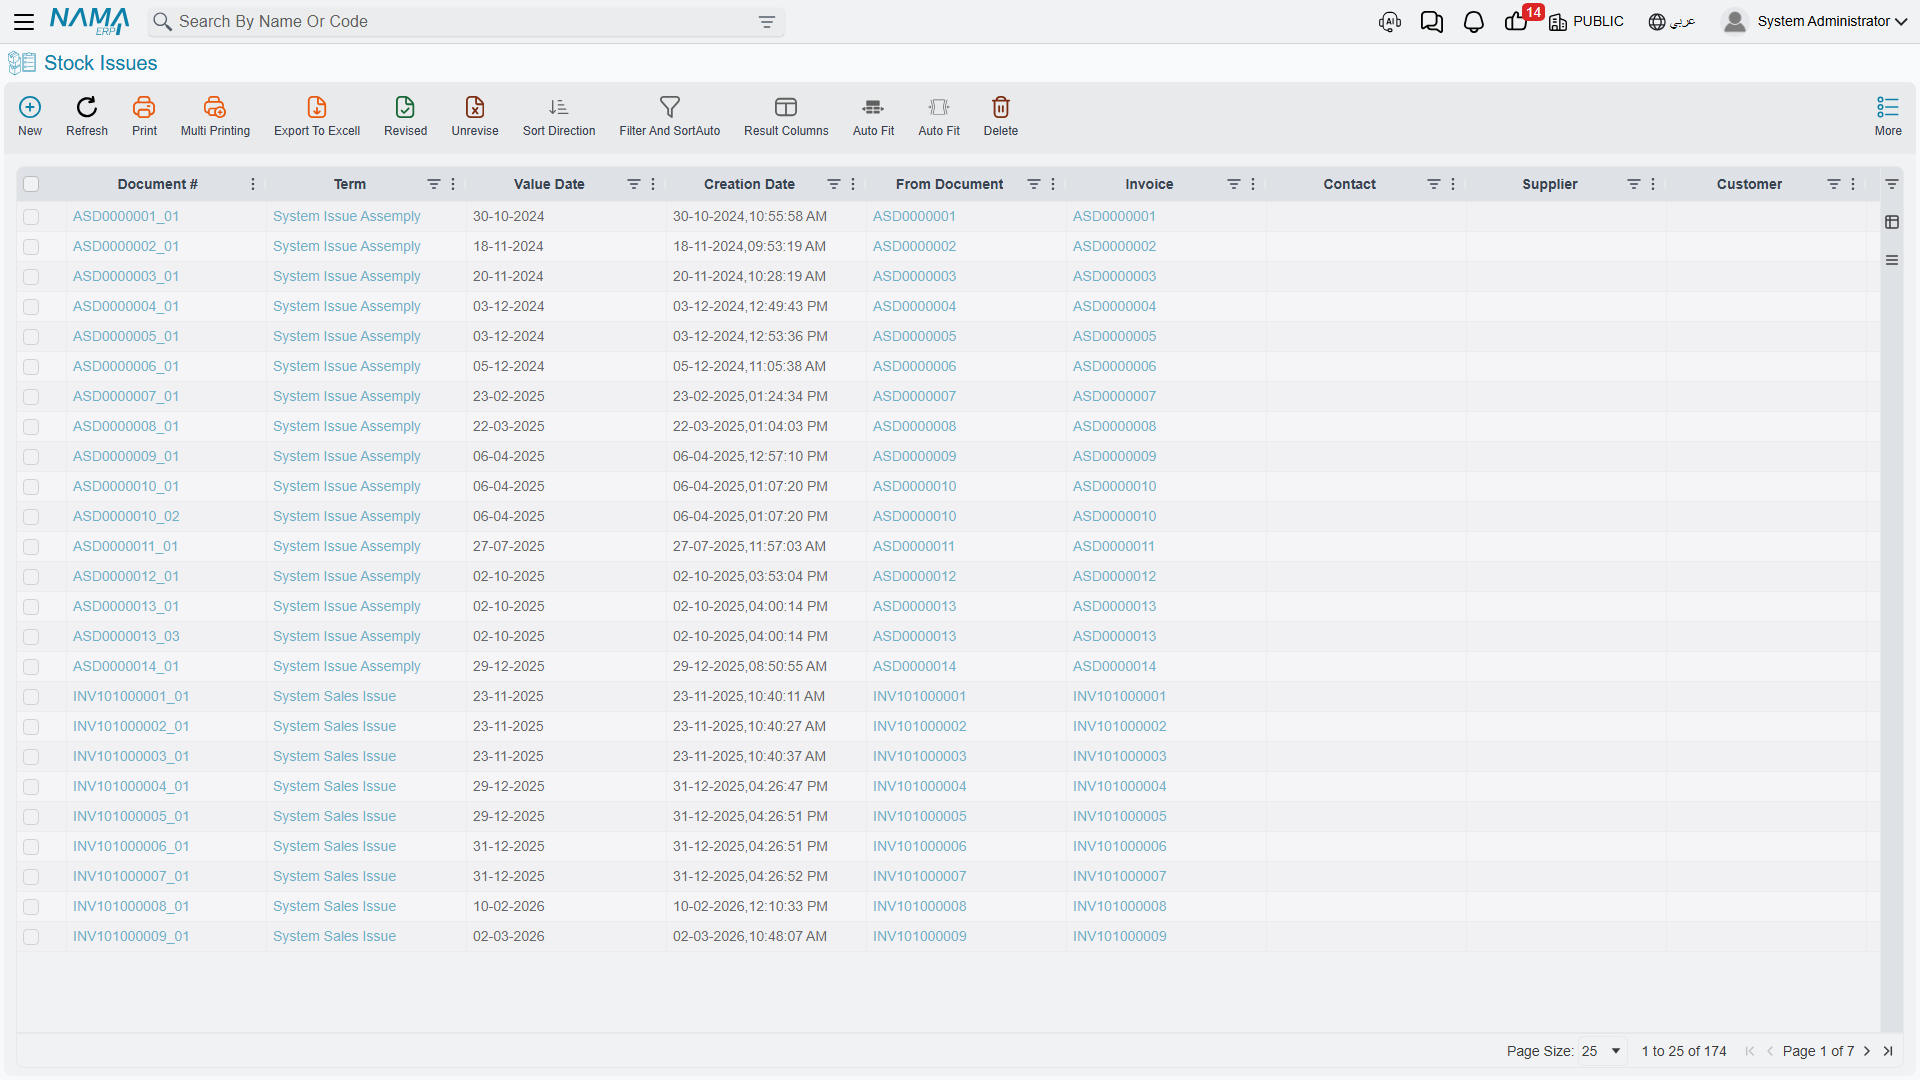The image size is (1920, 1080).
Task: Click the first Auto Fit icon
Action: click(873, 107)
